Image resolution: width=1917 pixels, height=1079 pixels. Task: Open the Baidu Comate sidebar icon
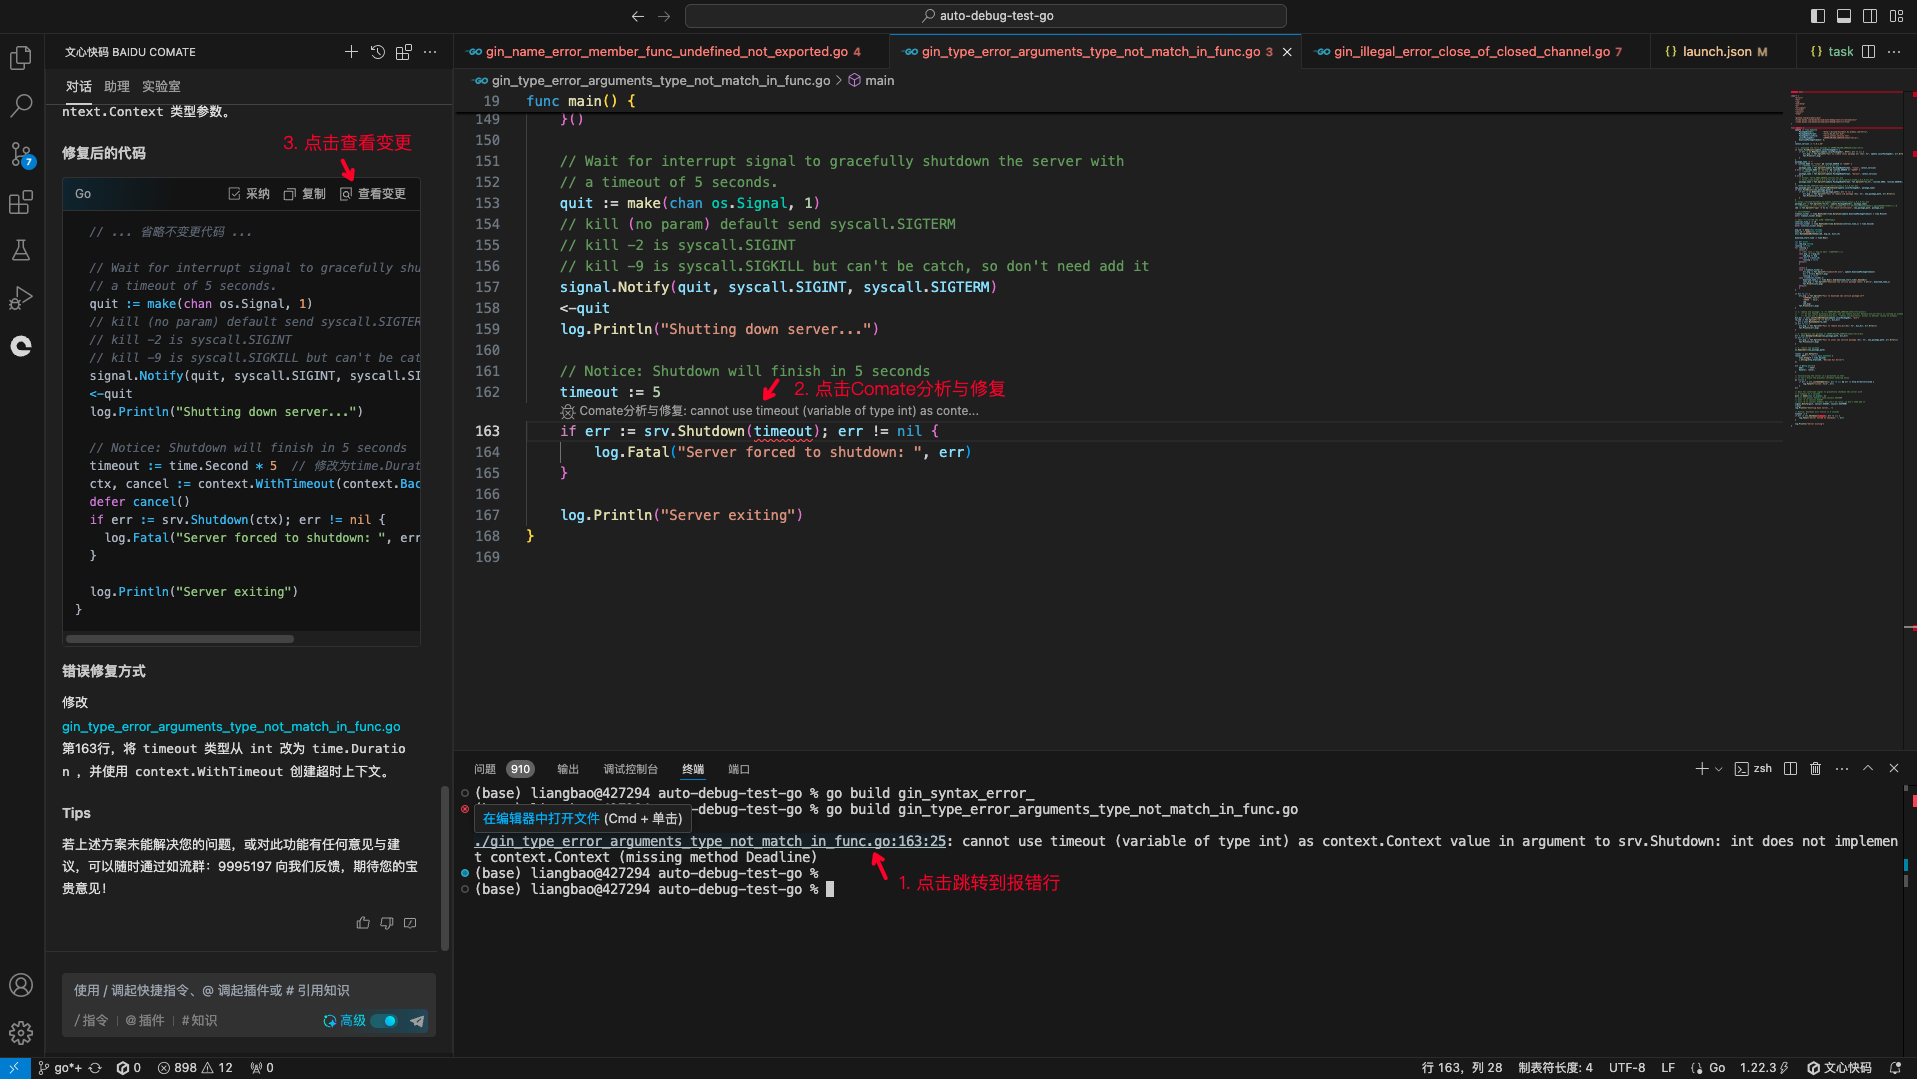[x=21, y=346]
